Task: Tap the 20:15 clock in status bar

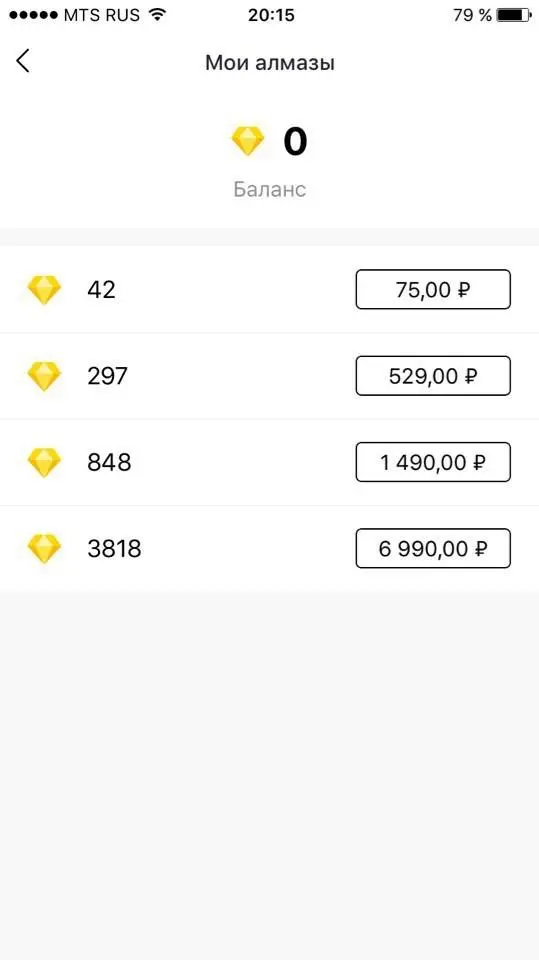Action: click(x=271, y=15)
